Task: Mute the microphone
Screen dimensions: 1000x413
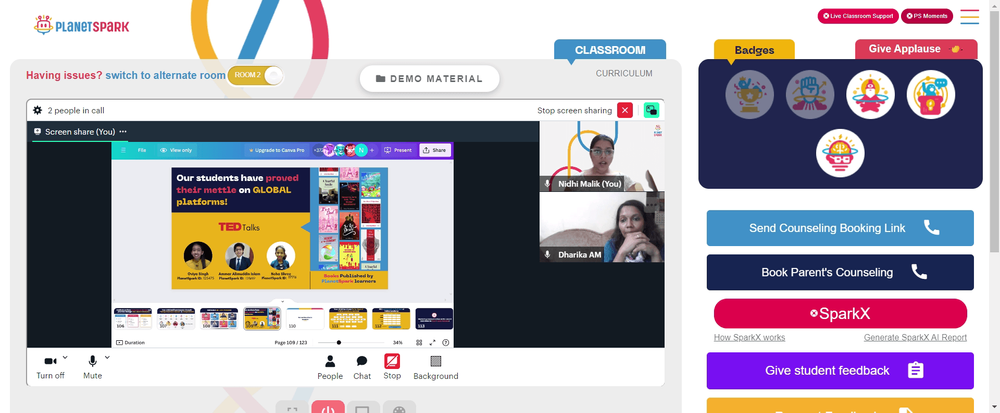Action: [92, 366]
